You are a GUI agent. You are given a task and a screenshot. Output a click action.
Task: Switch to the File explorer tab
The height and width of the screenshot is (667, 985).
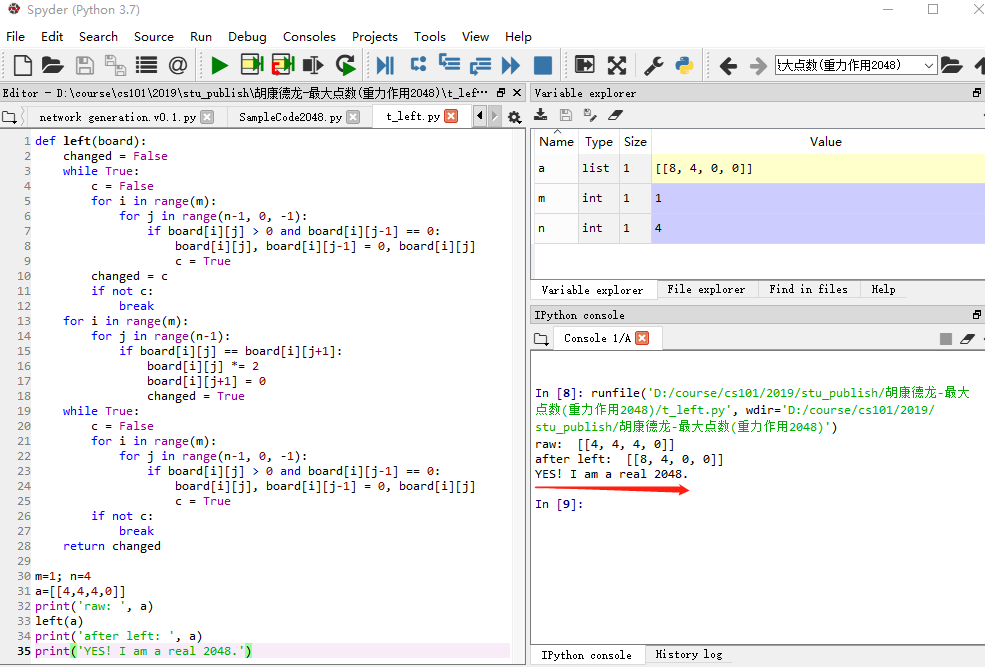706,290
